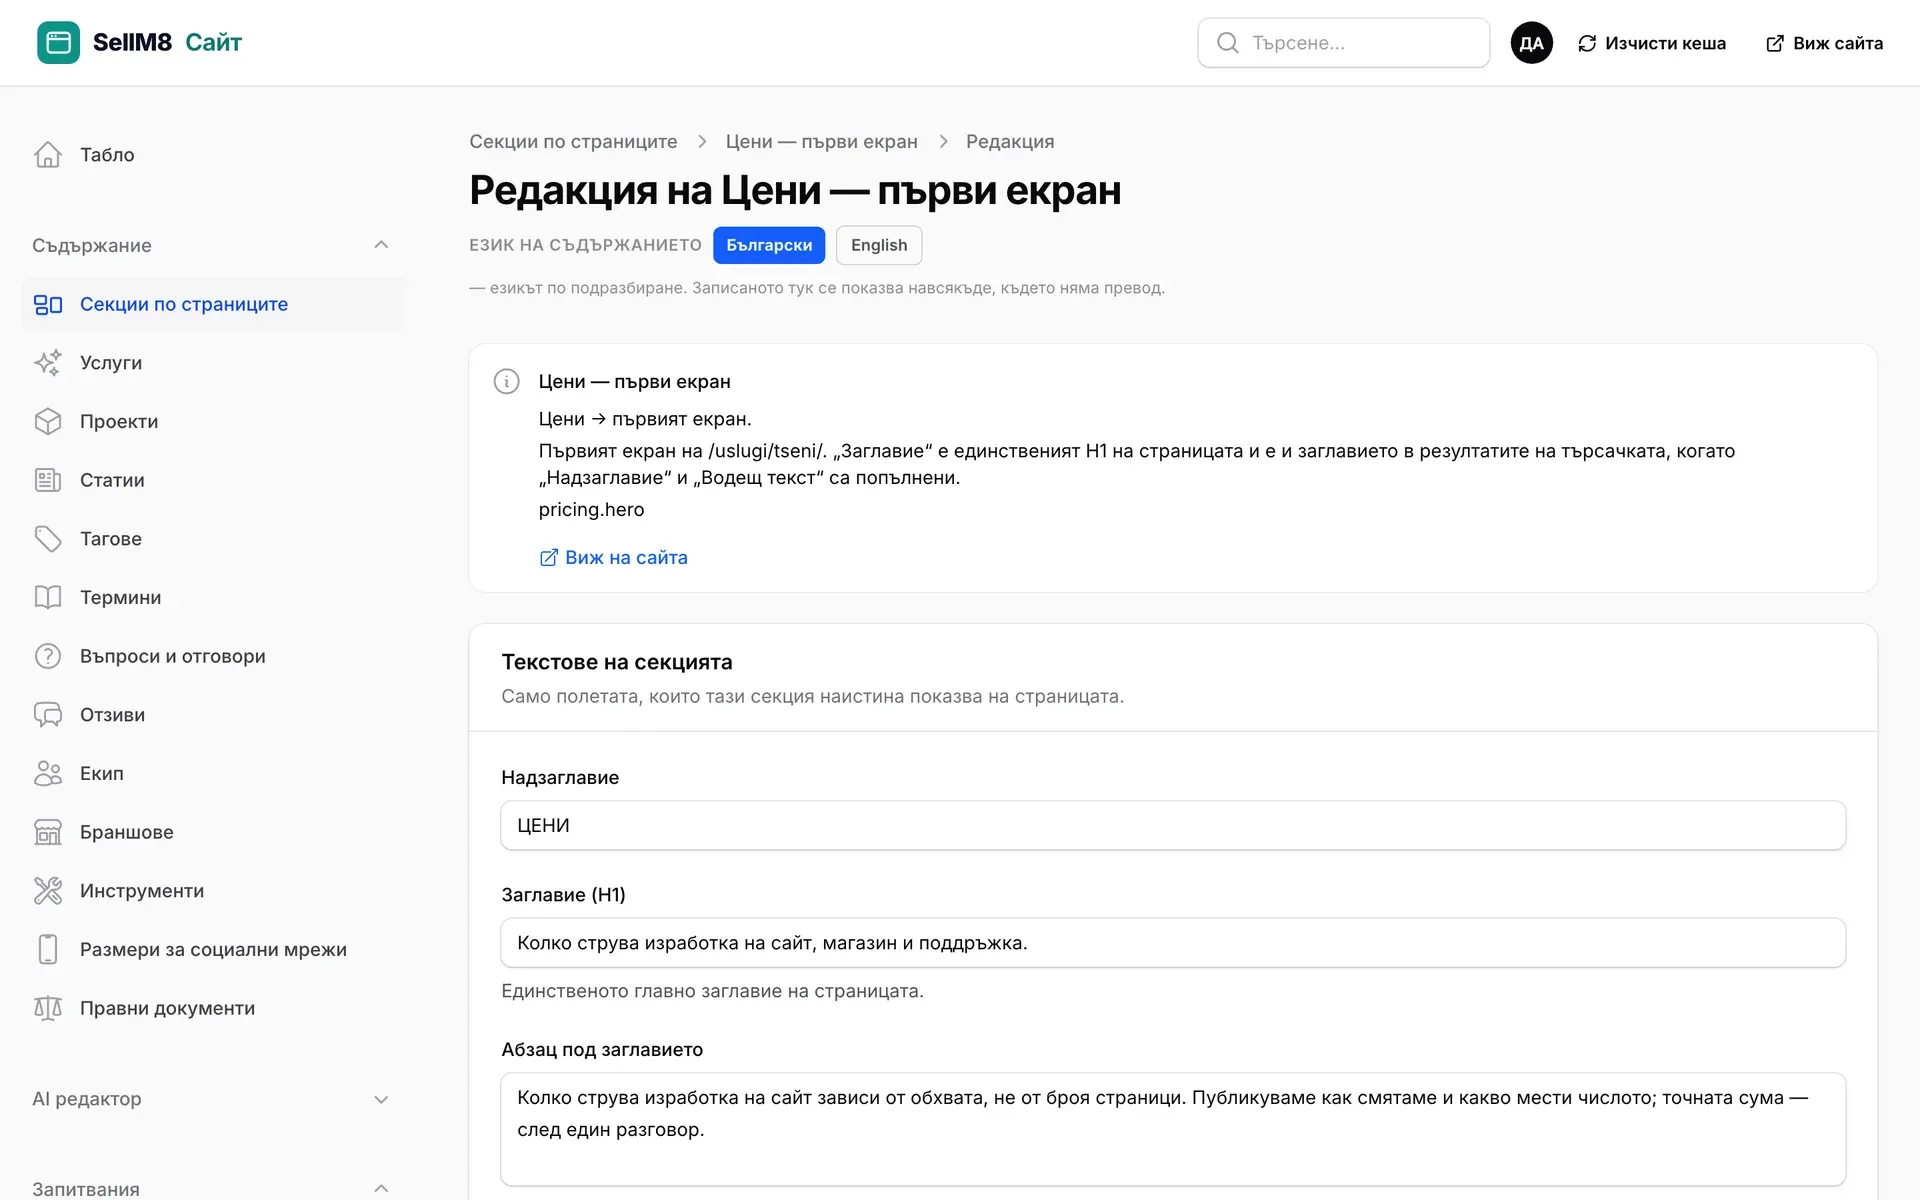This screenshot has width=1920, height=1200.
Task: Click Цени — първи екран breadcrumb
Action: pos(822,142)
